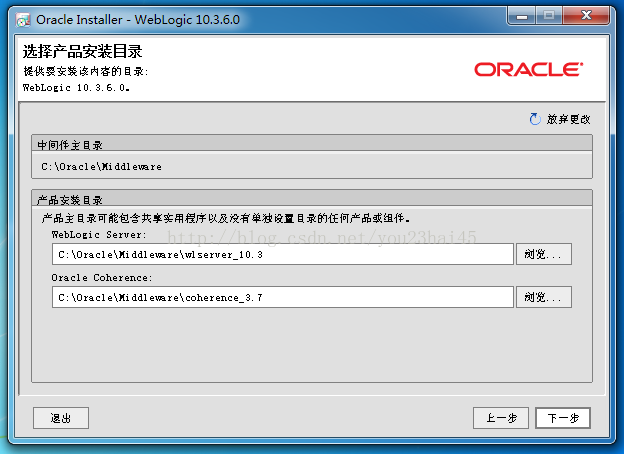The width and height of the screenshot is (624, 454).
Task: Click the discard changes refresh icon
Action: coord(535,119)
